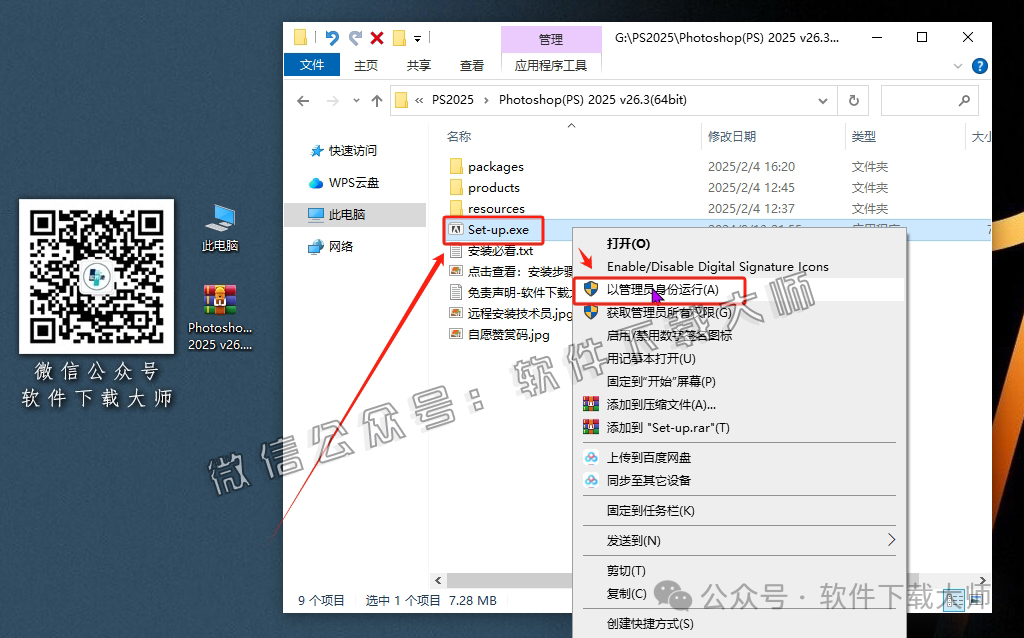Click the WinRAR icon beside 添加到压缩文件(A)
Image resolution: width=1024 pixels, height=638 pixels.
pos(589,402)
